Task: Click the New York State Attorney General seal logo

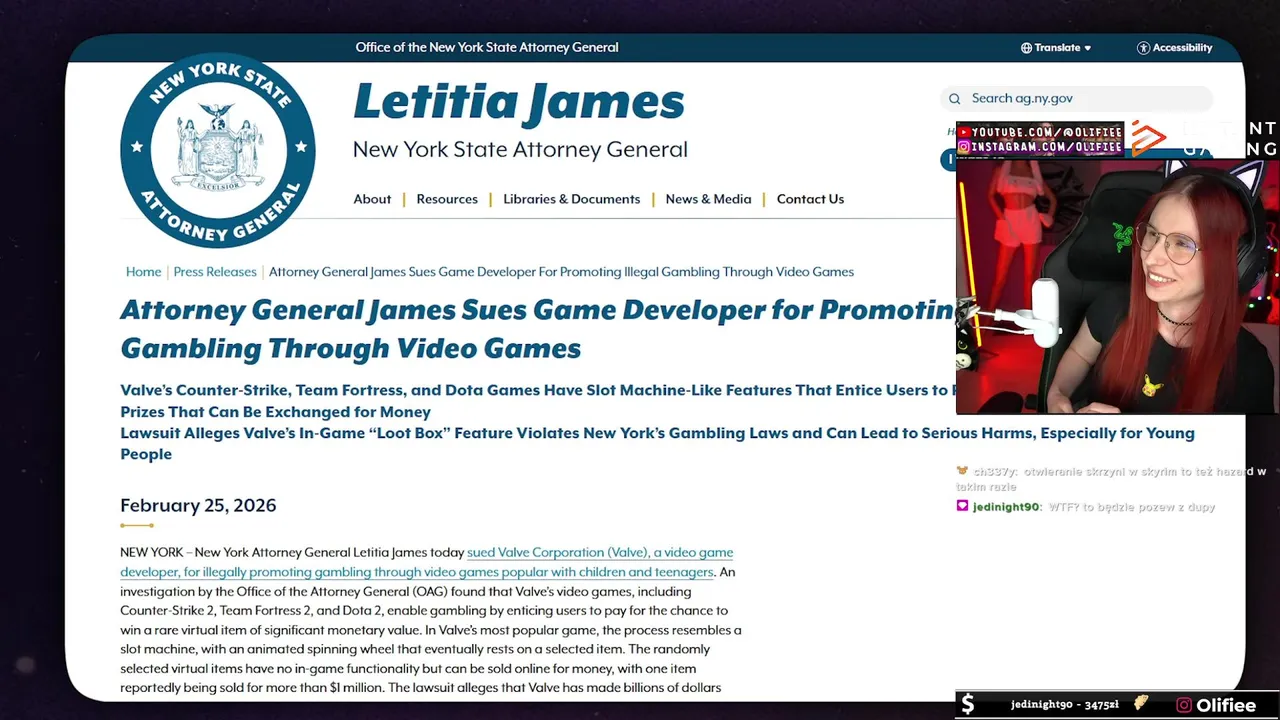Action: [218, 151]
